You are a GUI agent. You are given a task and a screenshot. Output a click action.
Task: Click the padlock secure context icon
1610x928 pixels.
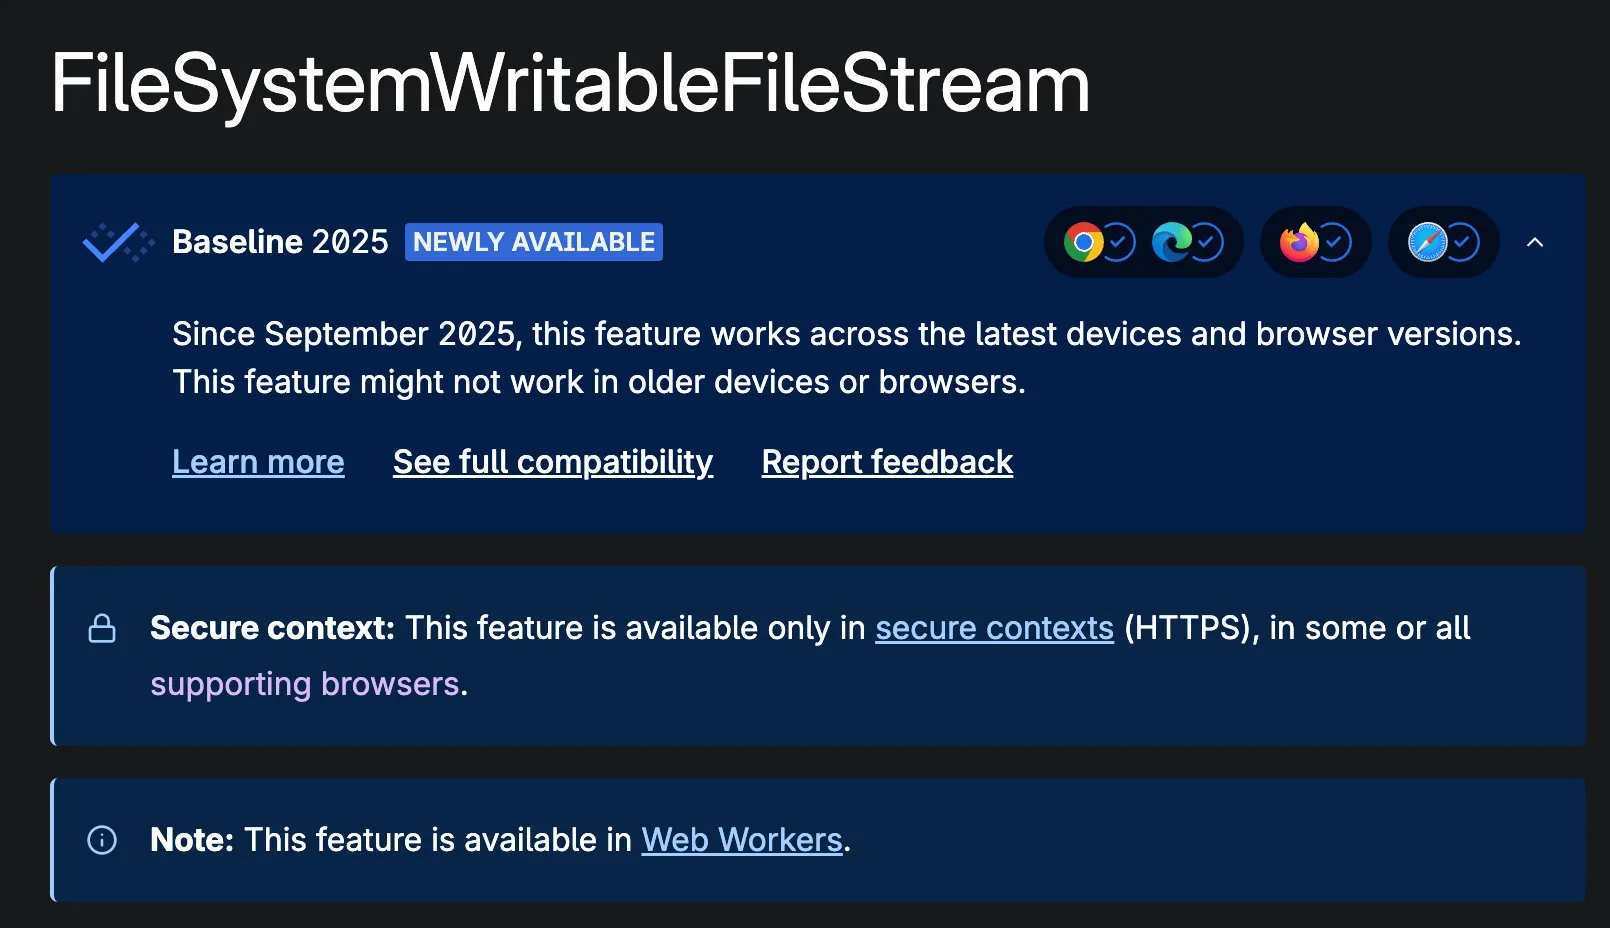coord(102,628)
